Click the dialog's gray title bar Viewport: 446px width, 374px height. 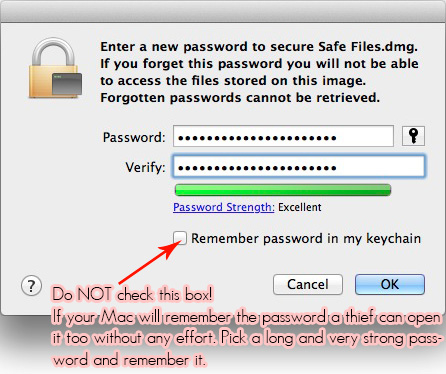coord(223,12)
